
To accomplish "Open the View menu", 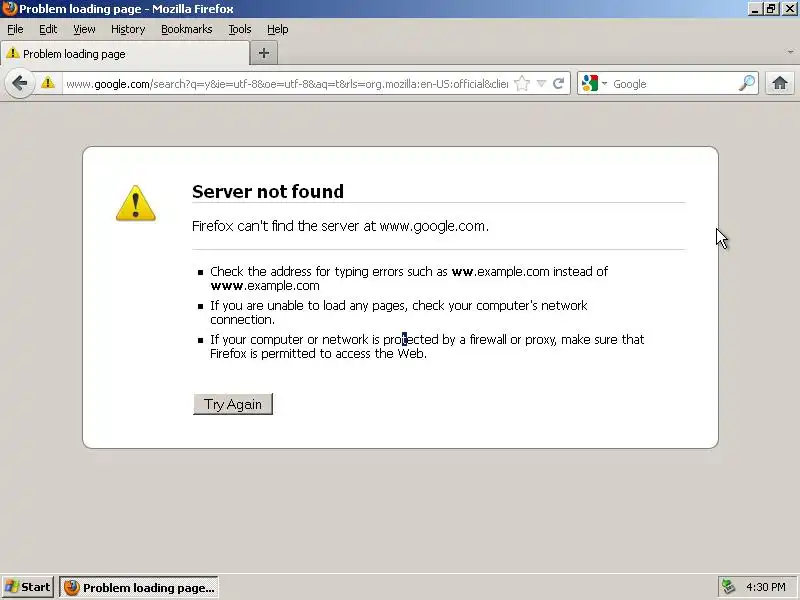I will tap(84, 30).
